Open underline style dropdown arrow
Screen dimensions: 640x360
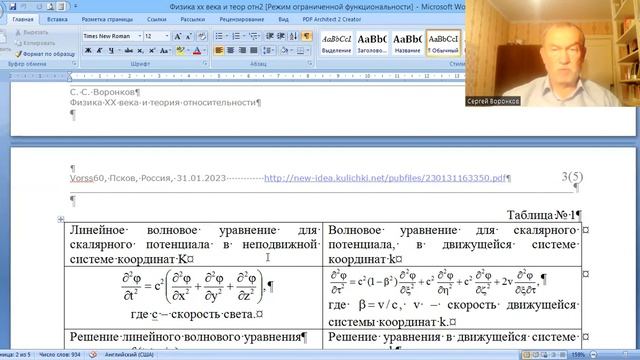(119, 51)
